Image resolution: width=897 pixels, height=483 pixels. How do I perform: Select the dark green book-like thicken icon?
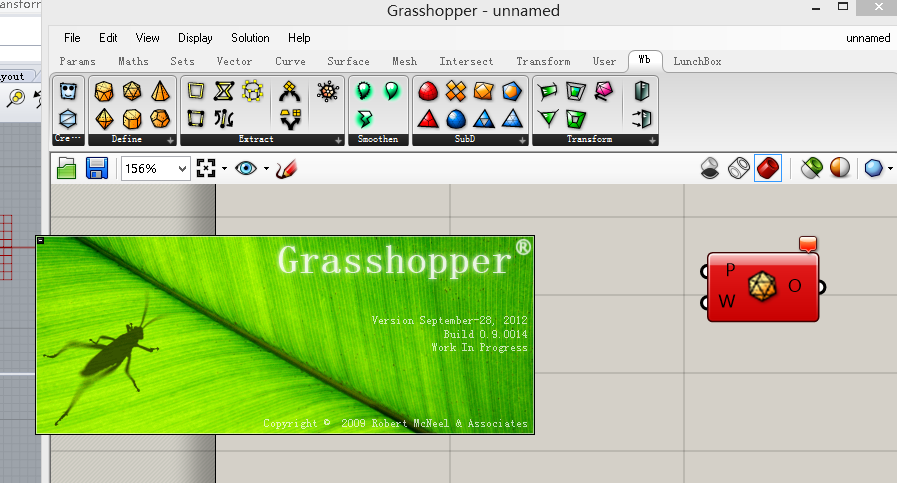point(642,91)
